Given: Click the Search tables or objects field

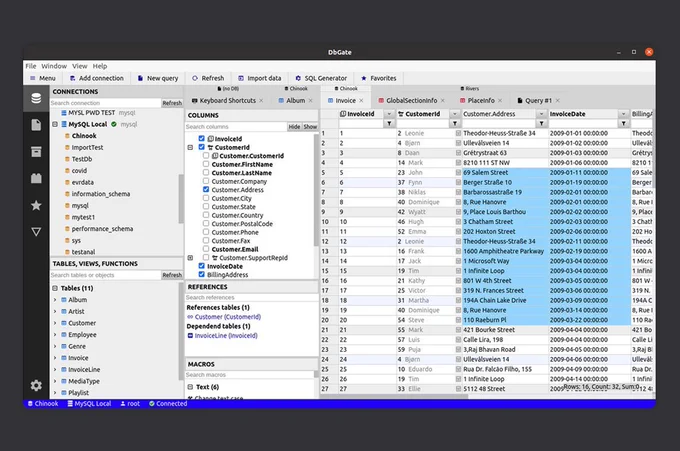Looking at the screenshot, I should (105, 275).
